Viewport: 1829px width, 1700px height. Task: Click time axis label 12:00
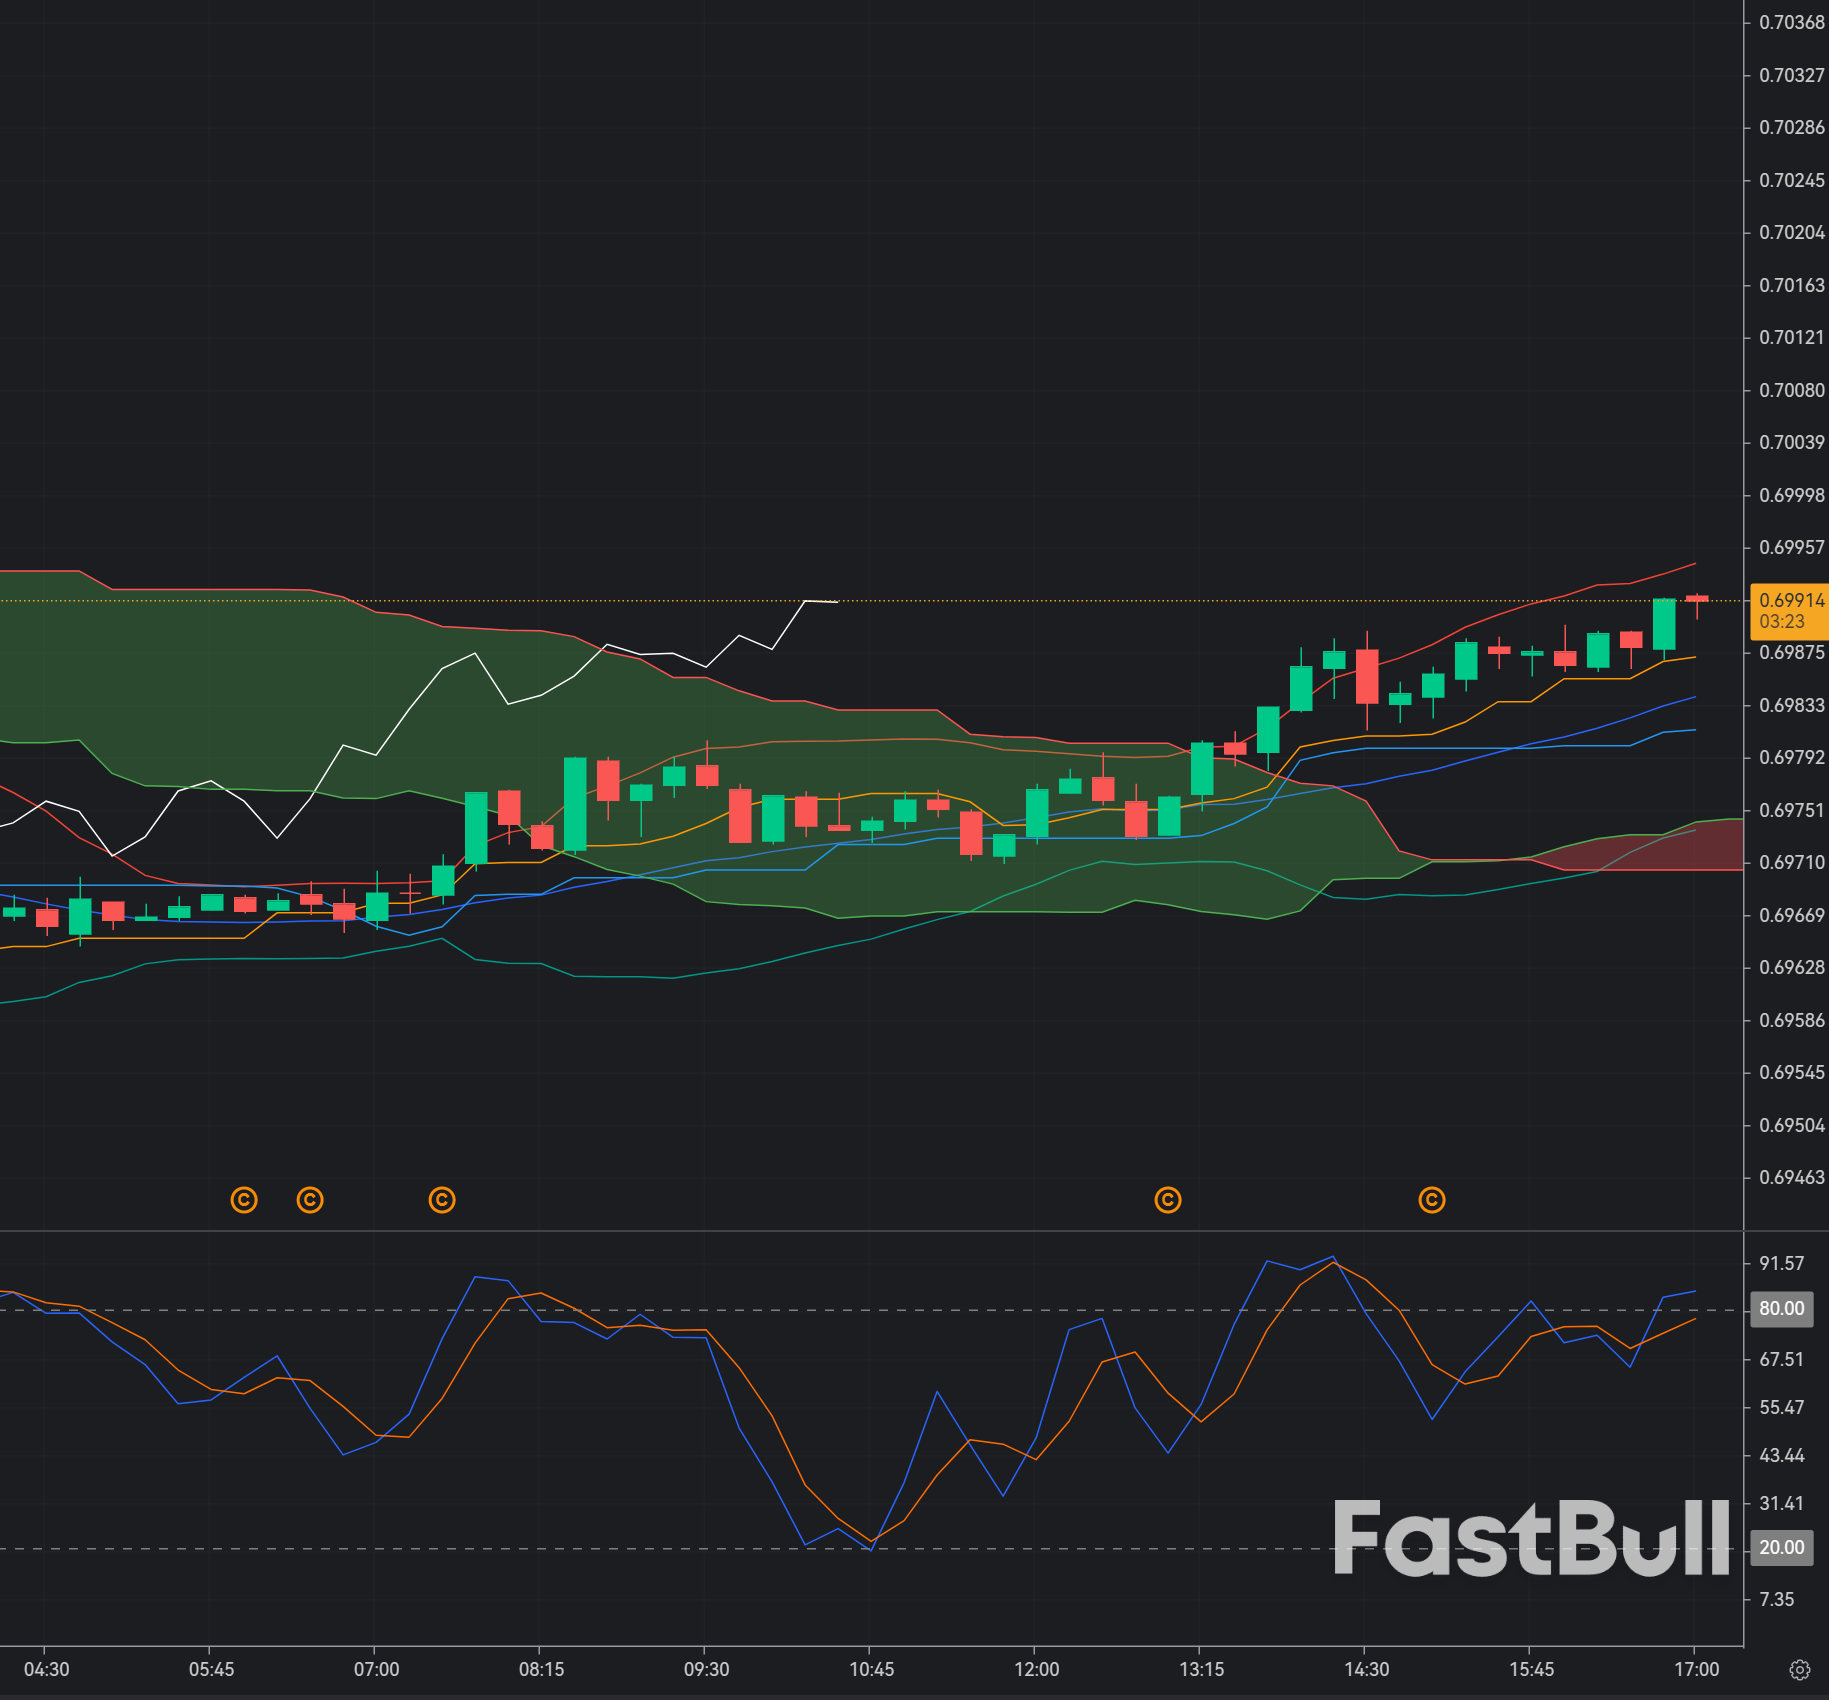pyautogui.click(x=1037, y=1670)
